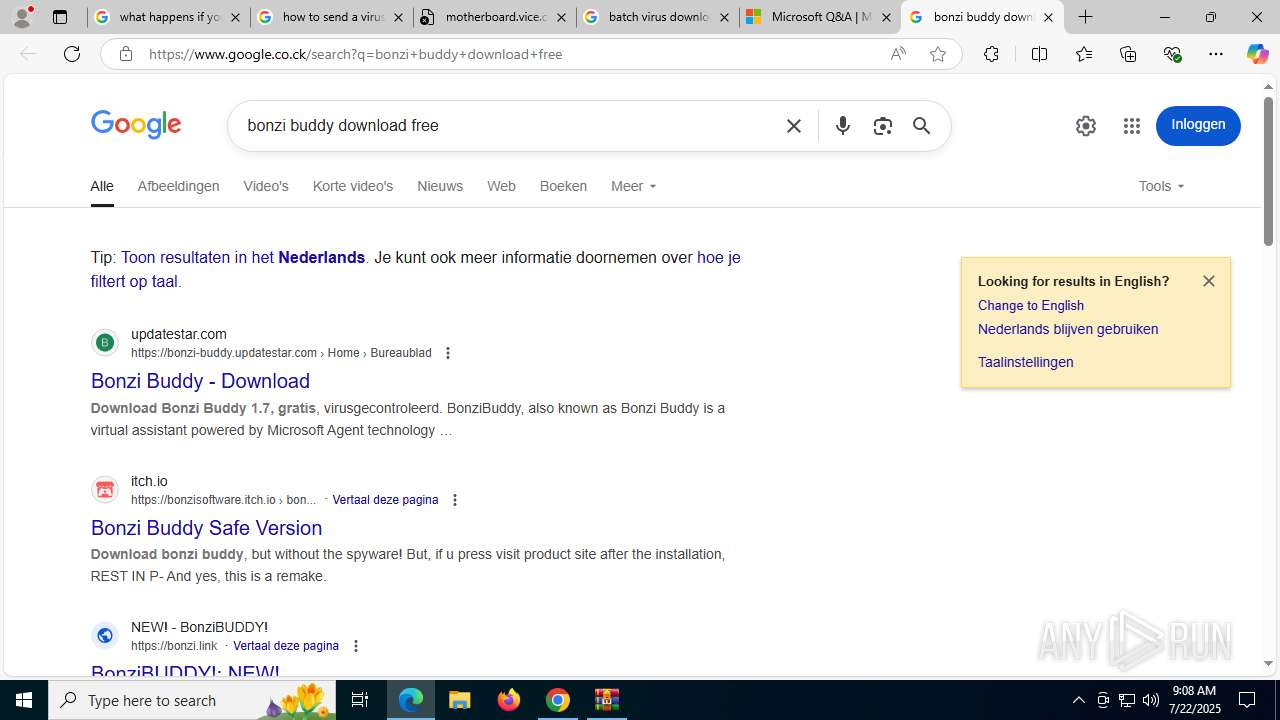Image resolution: width=1280 pixels, height=720 pixels.
Task: View site information lock icon
Action: pyautogui.click(x=125, y=54)
